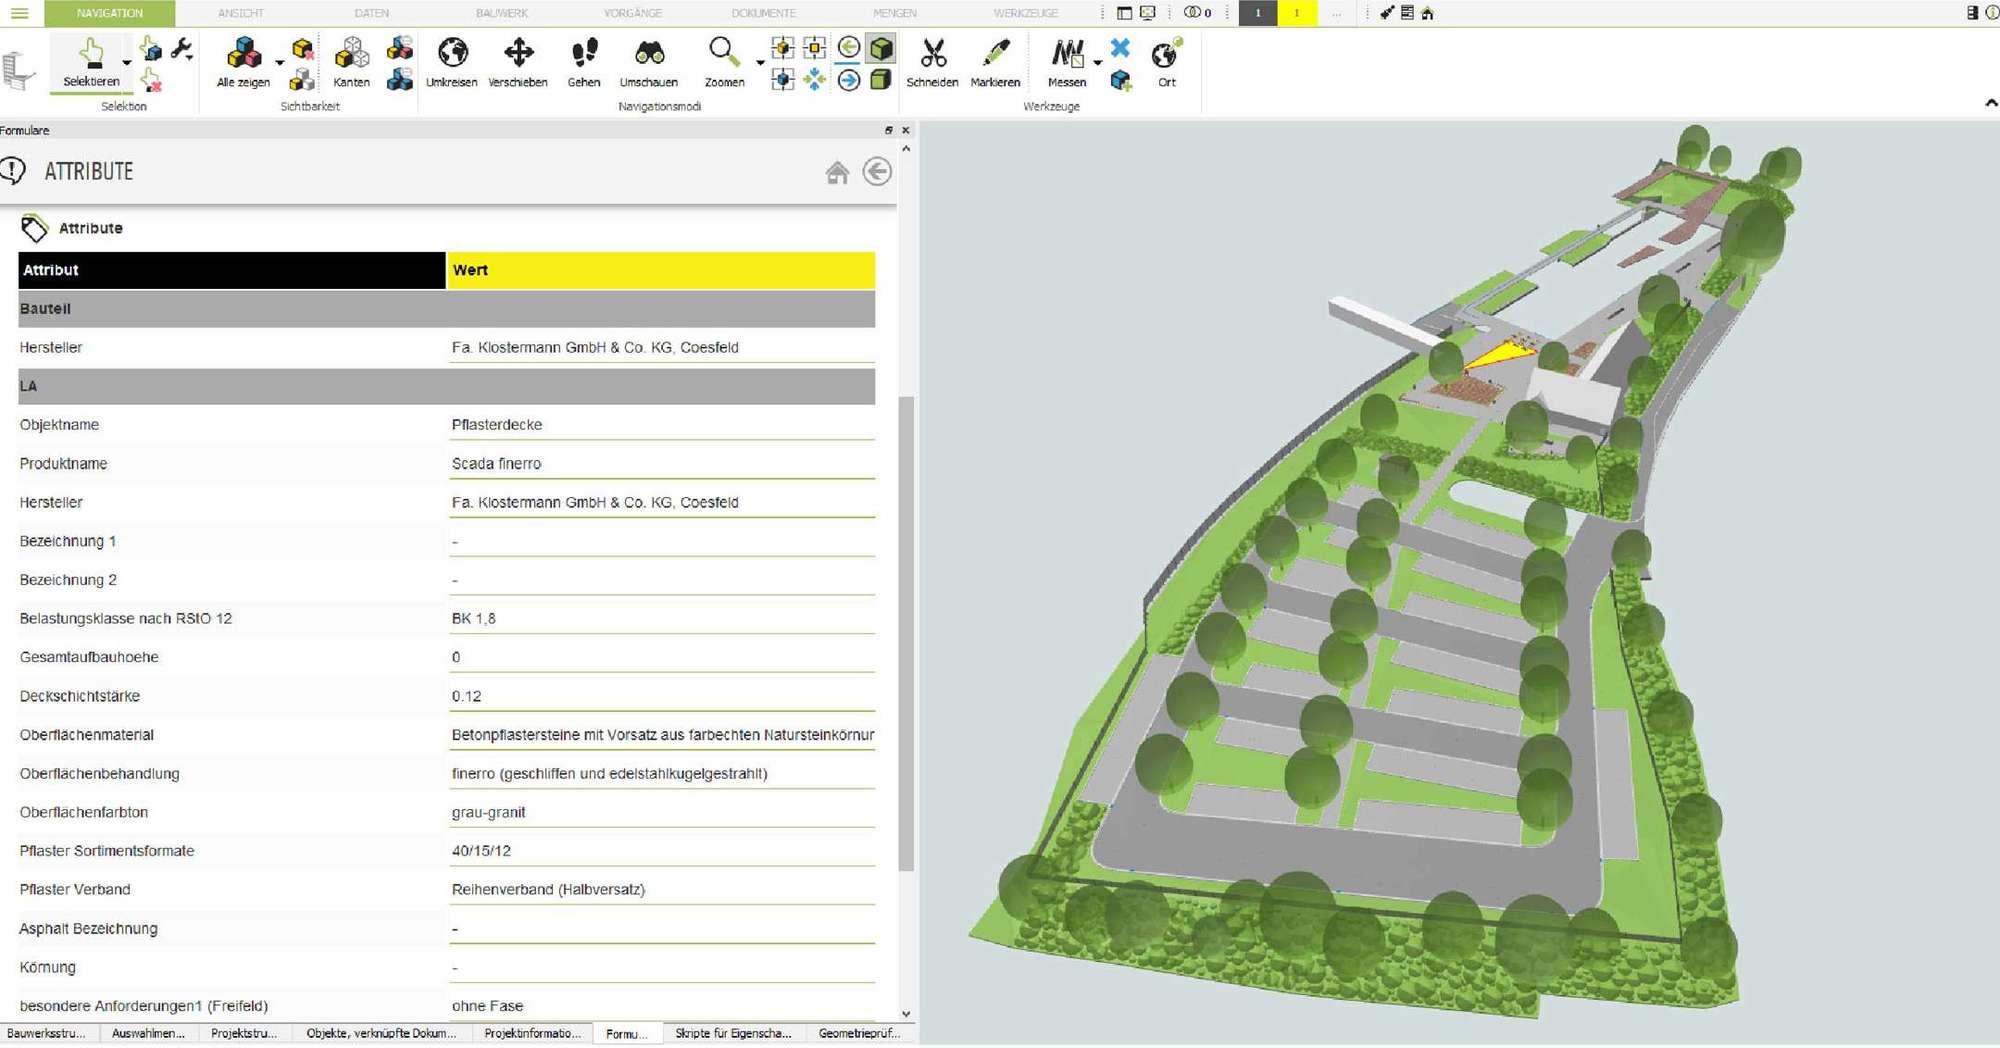This screenshot has height=1048, width=2000.
Task: Click the back arrow in the Attribute form
Action: pos(877,171)
